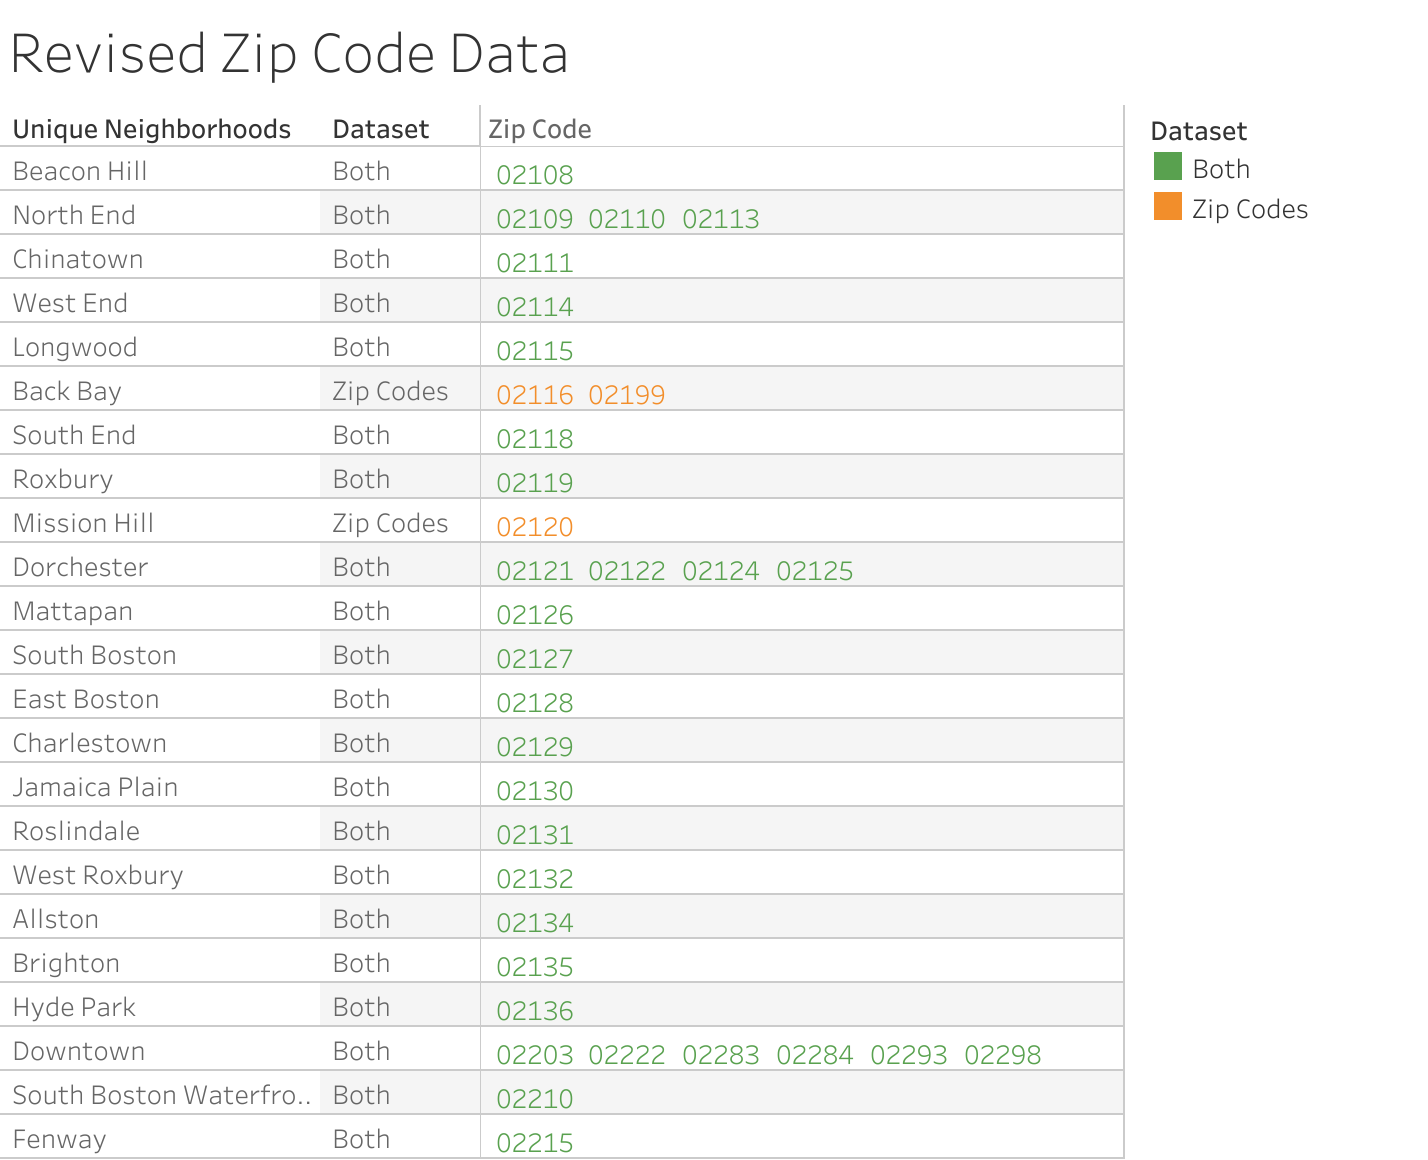Click Zip Codes dataset in Mission Hill row
Viewport: 1428px width, 1160px height.
(390, 523)
